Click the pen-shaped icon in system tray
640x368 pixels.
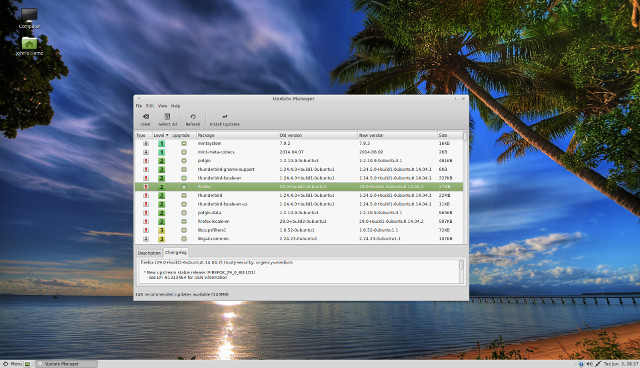coord(598,364)
